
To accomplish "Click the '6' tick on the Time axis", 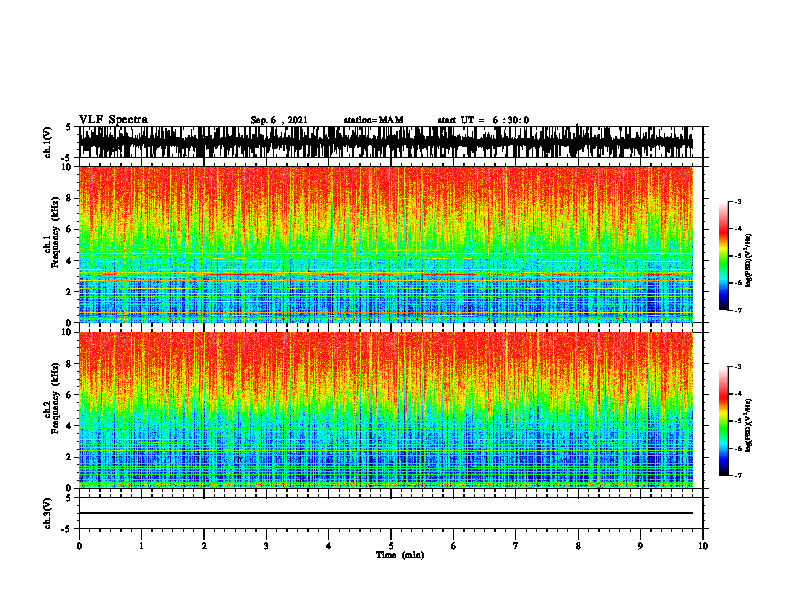I will coord(454,546).
